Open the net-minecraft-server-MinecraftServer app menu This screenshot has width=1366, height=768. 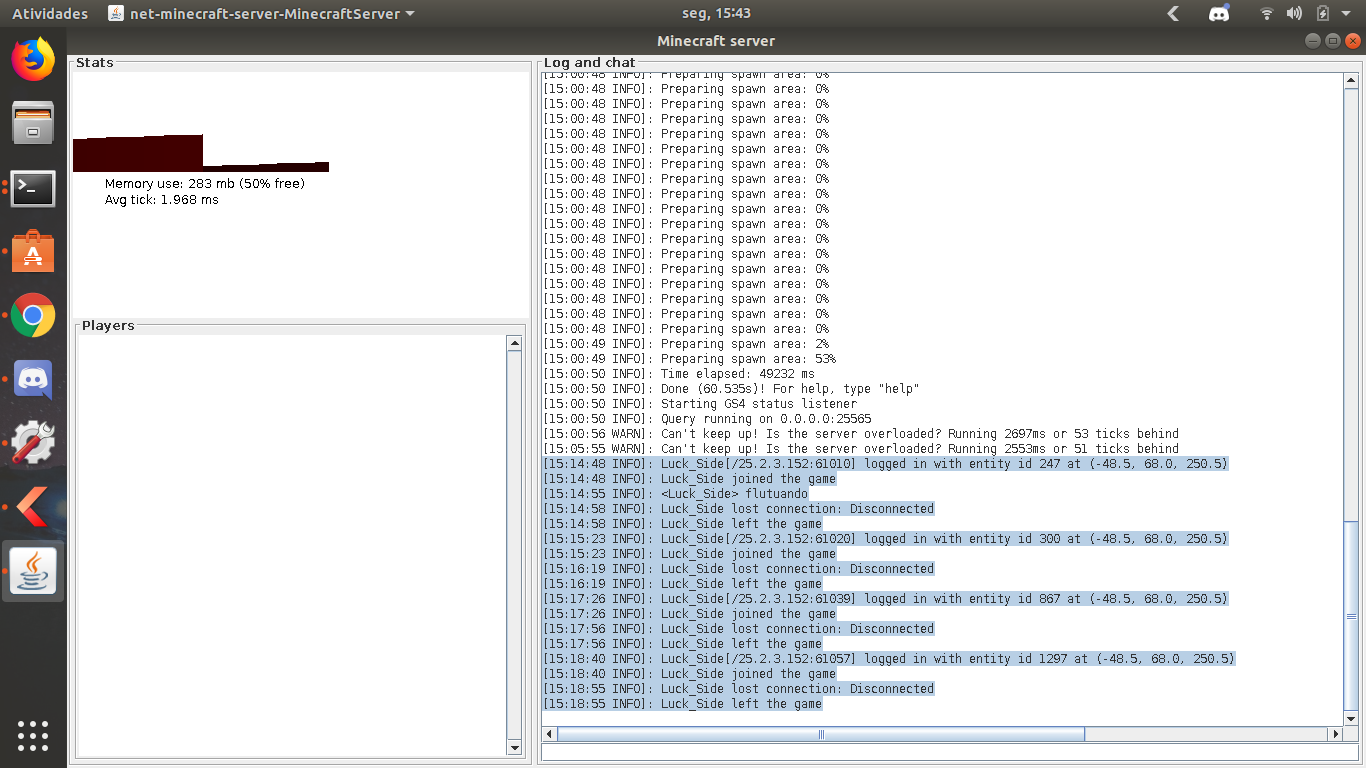pos(261,14)
